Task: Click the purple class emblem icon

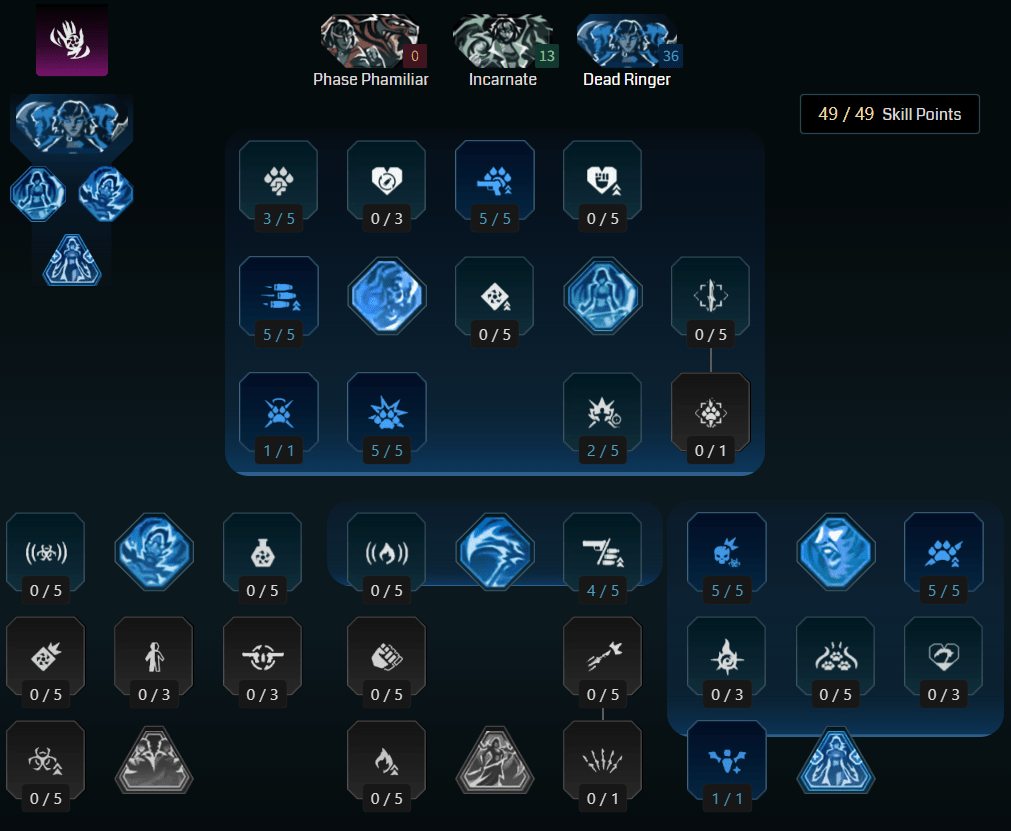Action: coord(72,40)
